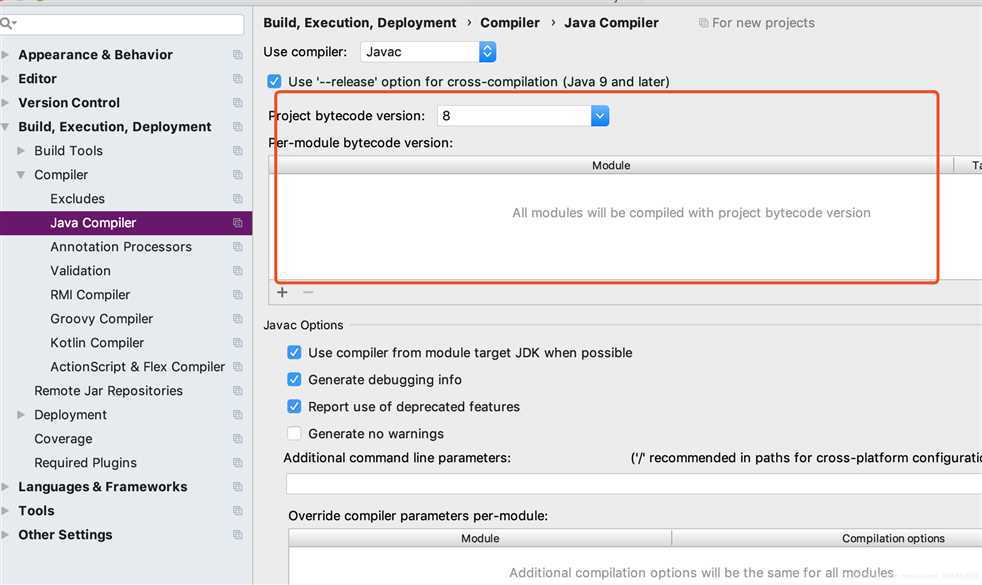Click the Module column header in bytecode table
Viewport: 982px width, 585px height.
click(x=611, y=165)
